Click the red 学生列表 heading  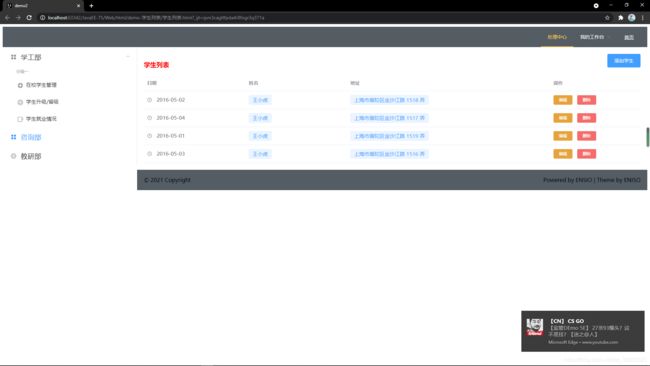[x=156, y=65]
